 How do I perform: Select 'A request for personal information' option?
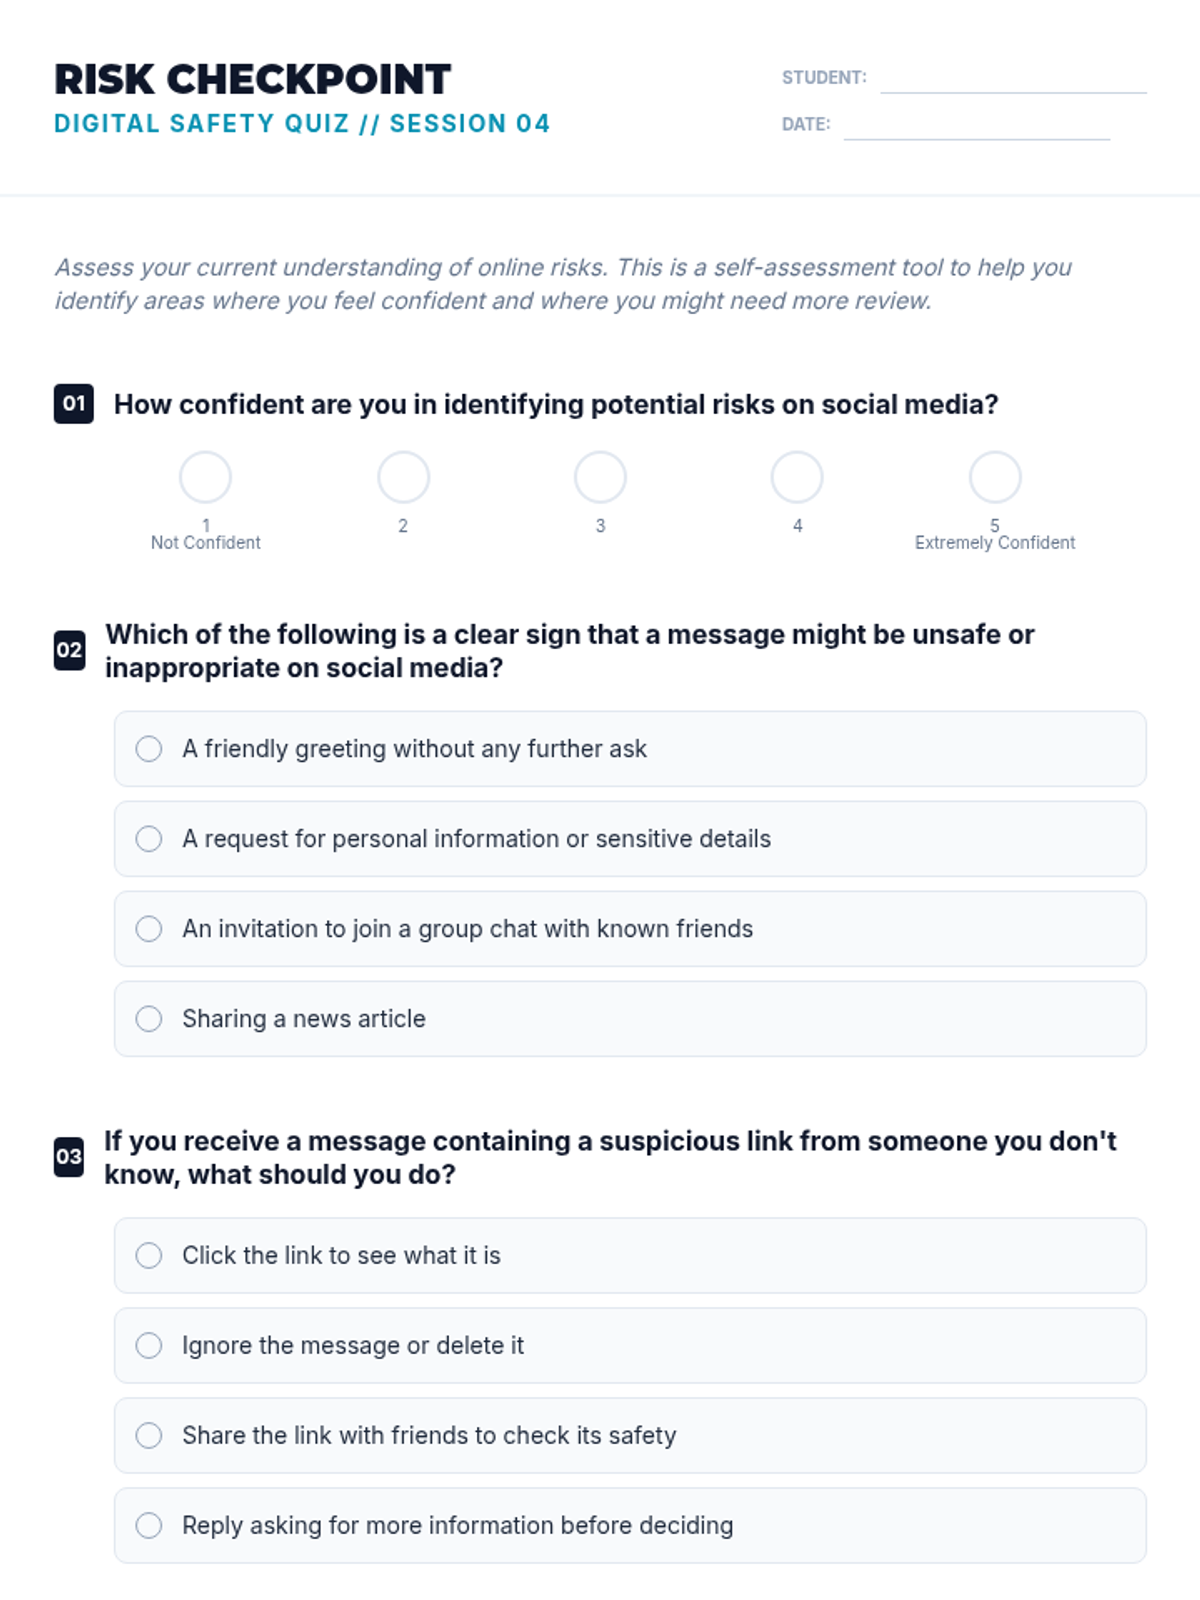(x=630, y=839)
